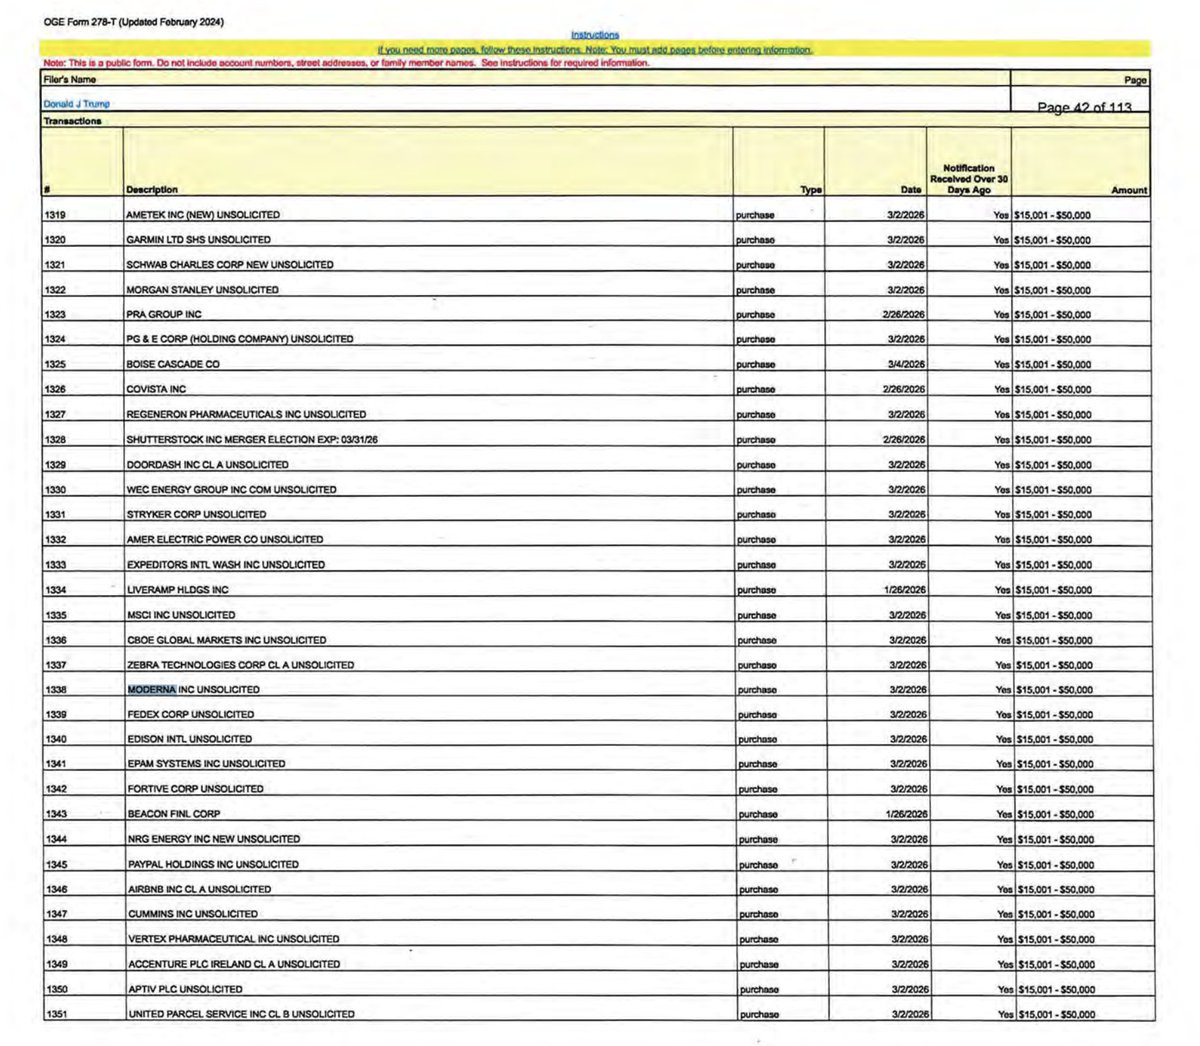The height and width of the screenshot is (1046, 1200).
Task: Select BOISE CASCADE CO description
Action: [173, 364]
